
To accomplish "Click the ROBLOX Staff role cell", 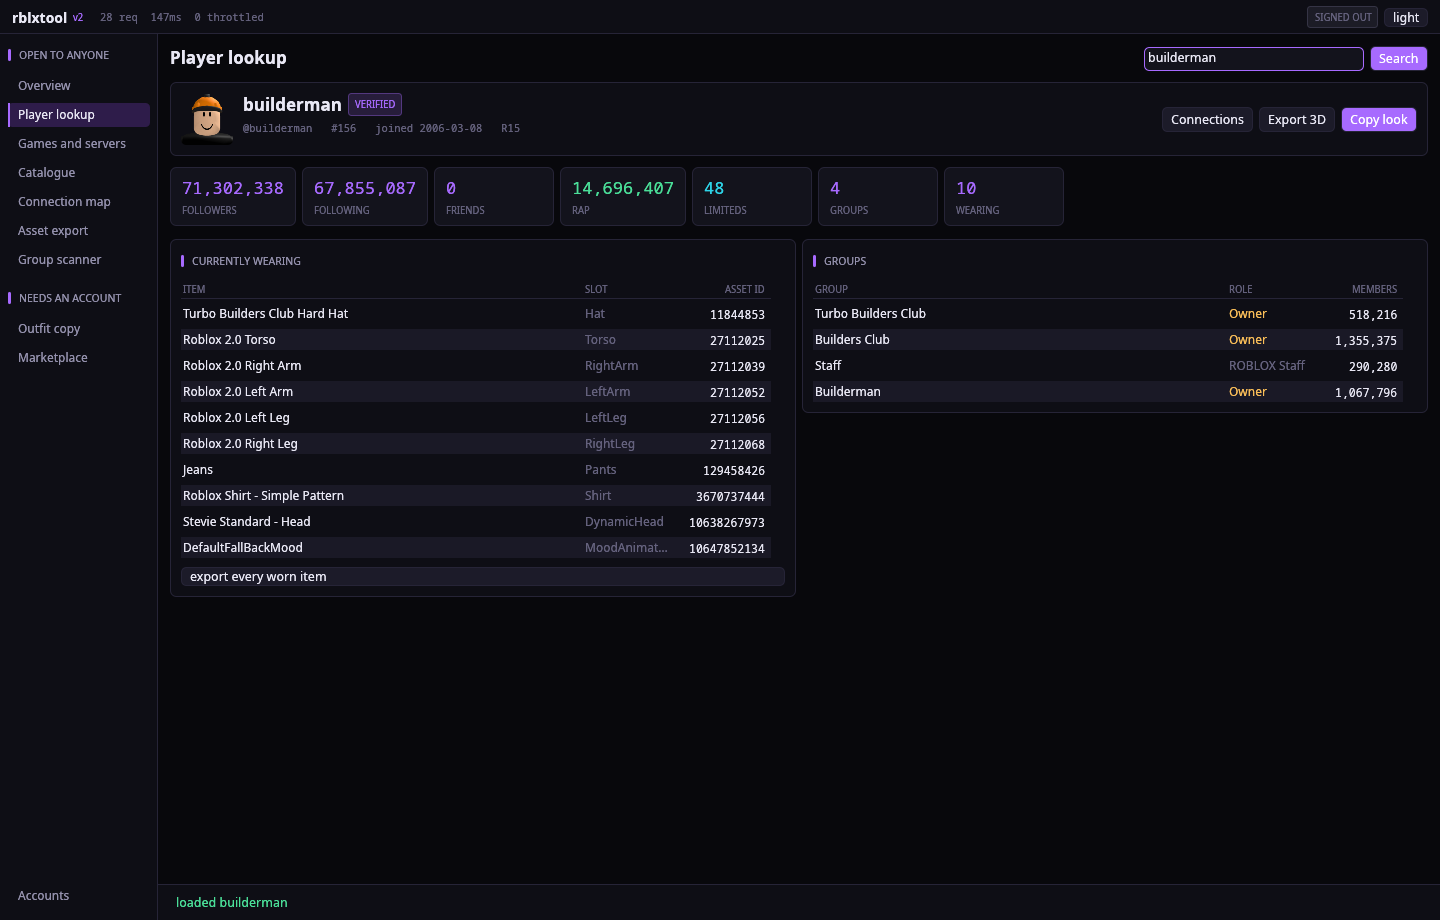I will click(x=1267, y=366).
